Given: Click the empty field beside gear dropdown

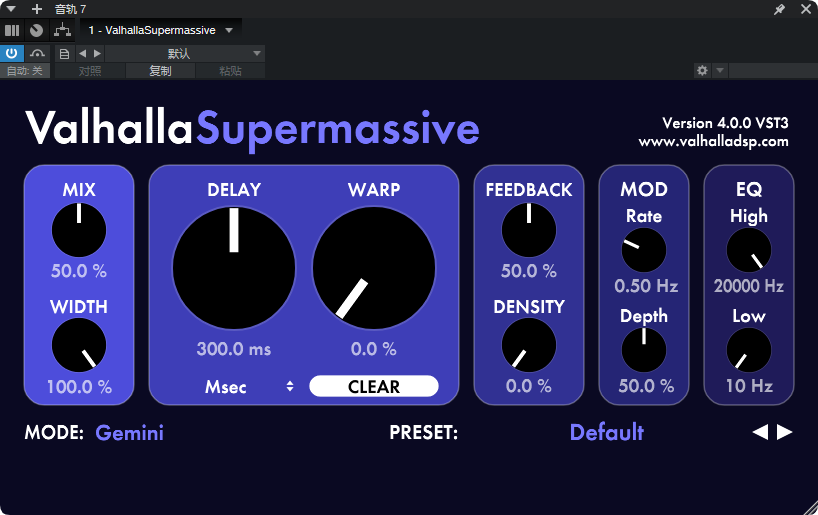Looking at the screenshot, I should [773, 70].
